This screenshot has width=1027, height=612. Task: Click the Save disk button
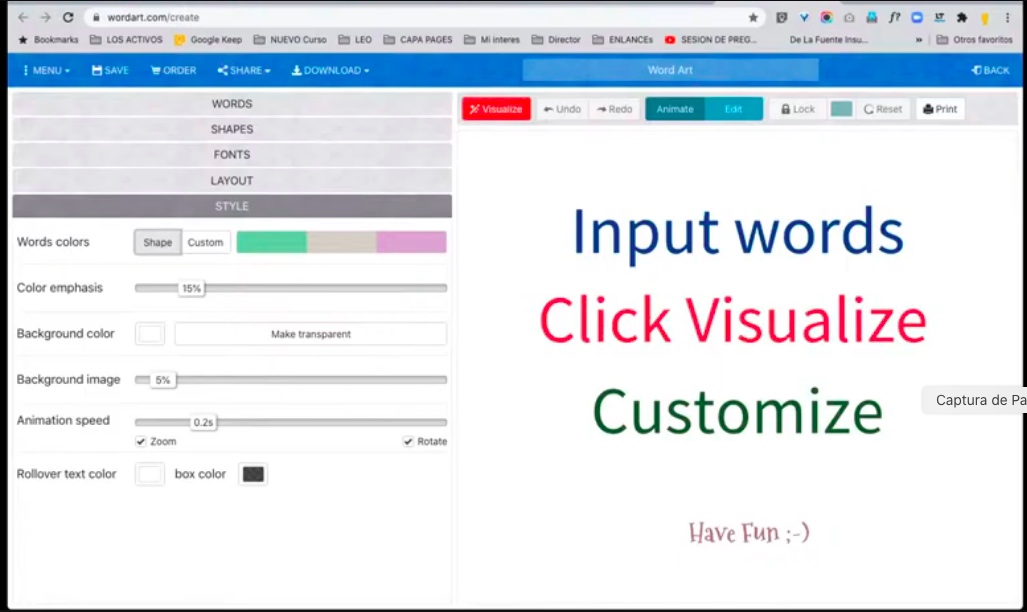point(110,70)
